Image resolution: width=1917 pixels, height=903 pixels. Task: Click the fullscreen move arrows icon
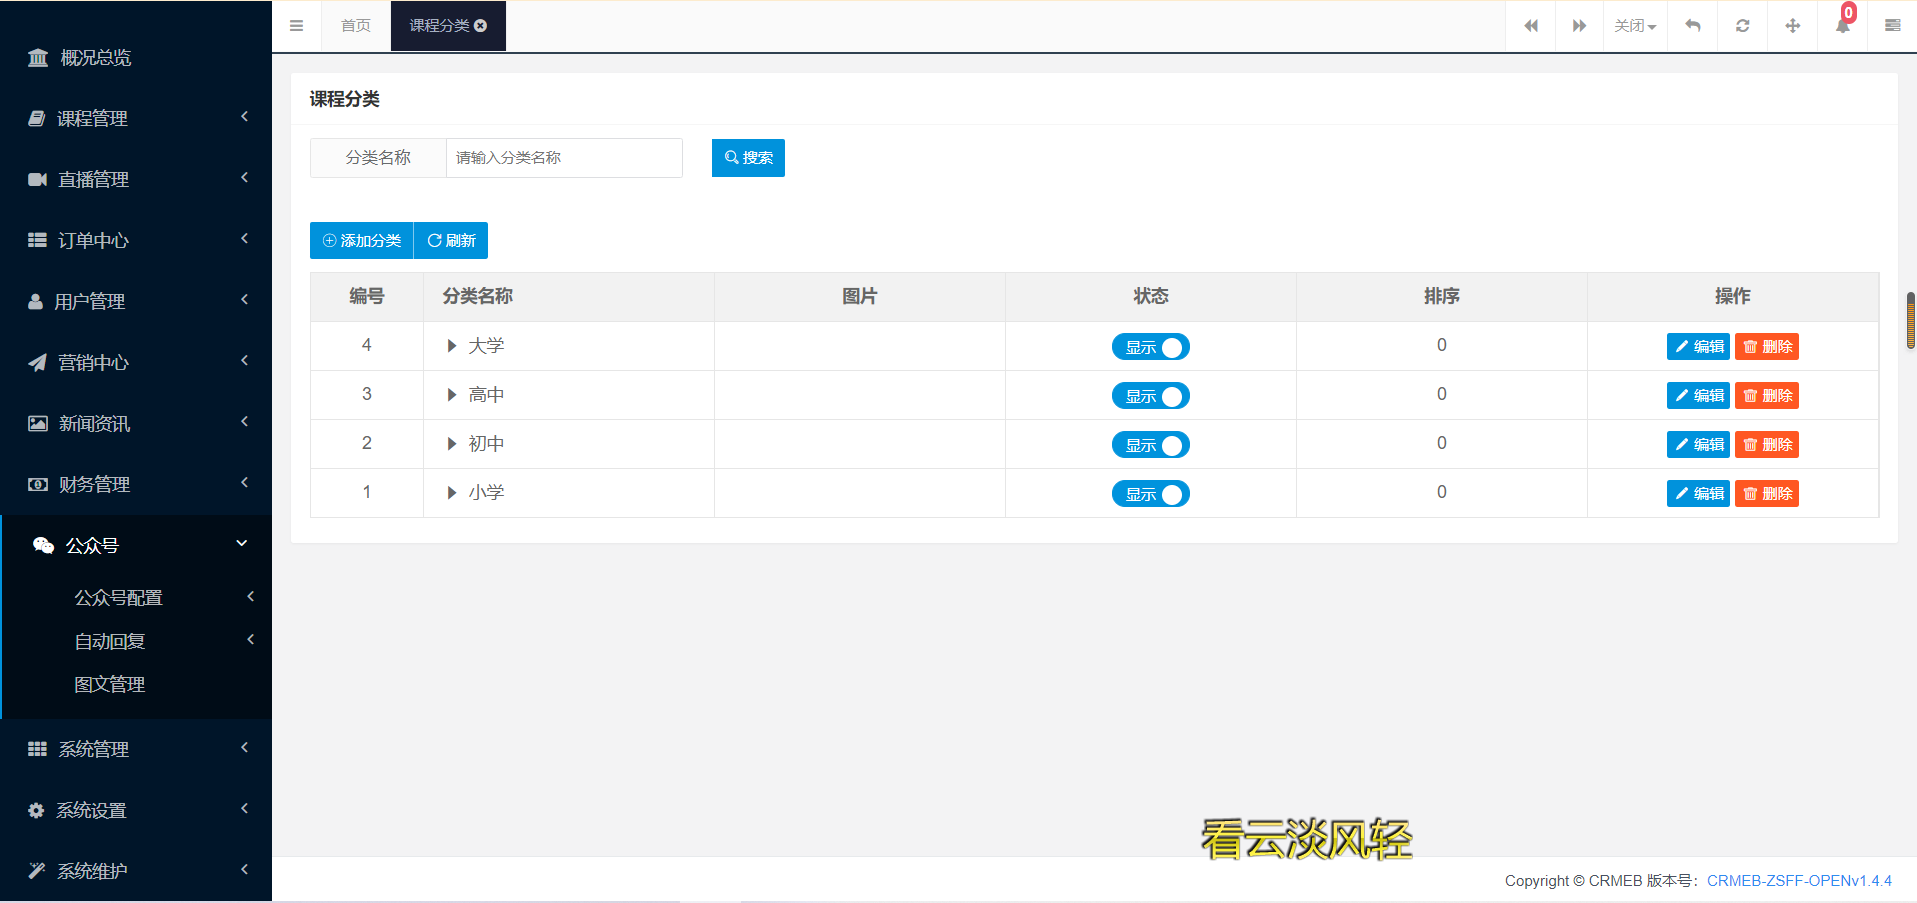pos(1792,26)
